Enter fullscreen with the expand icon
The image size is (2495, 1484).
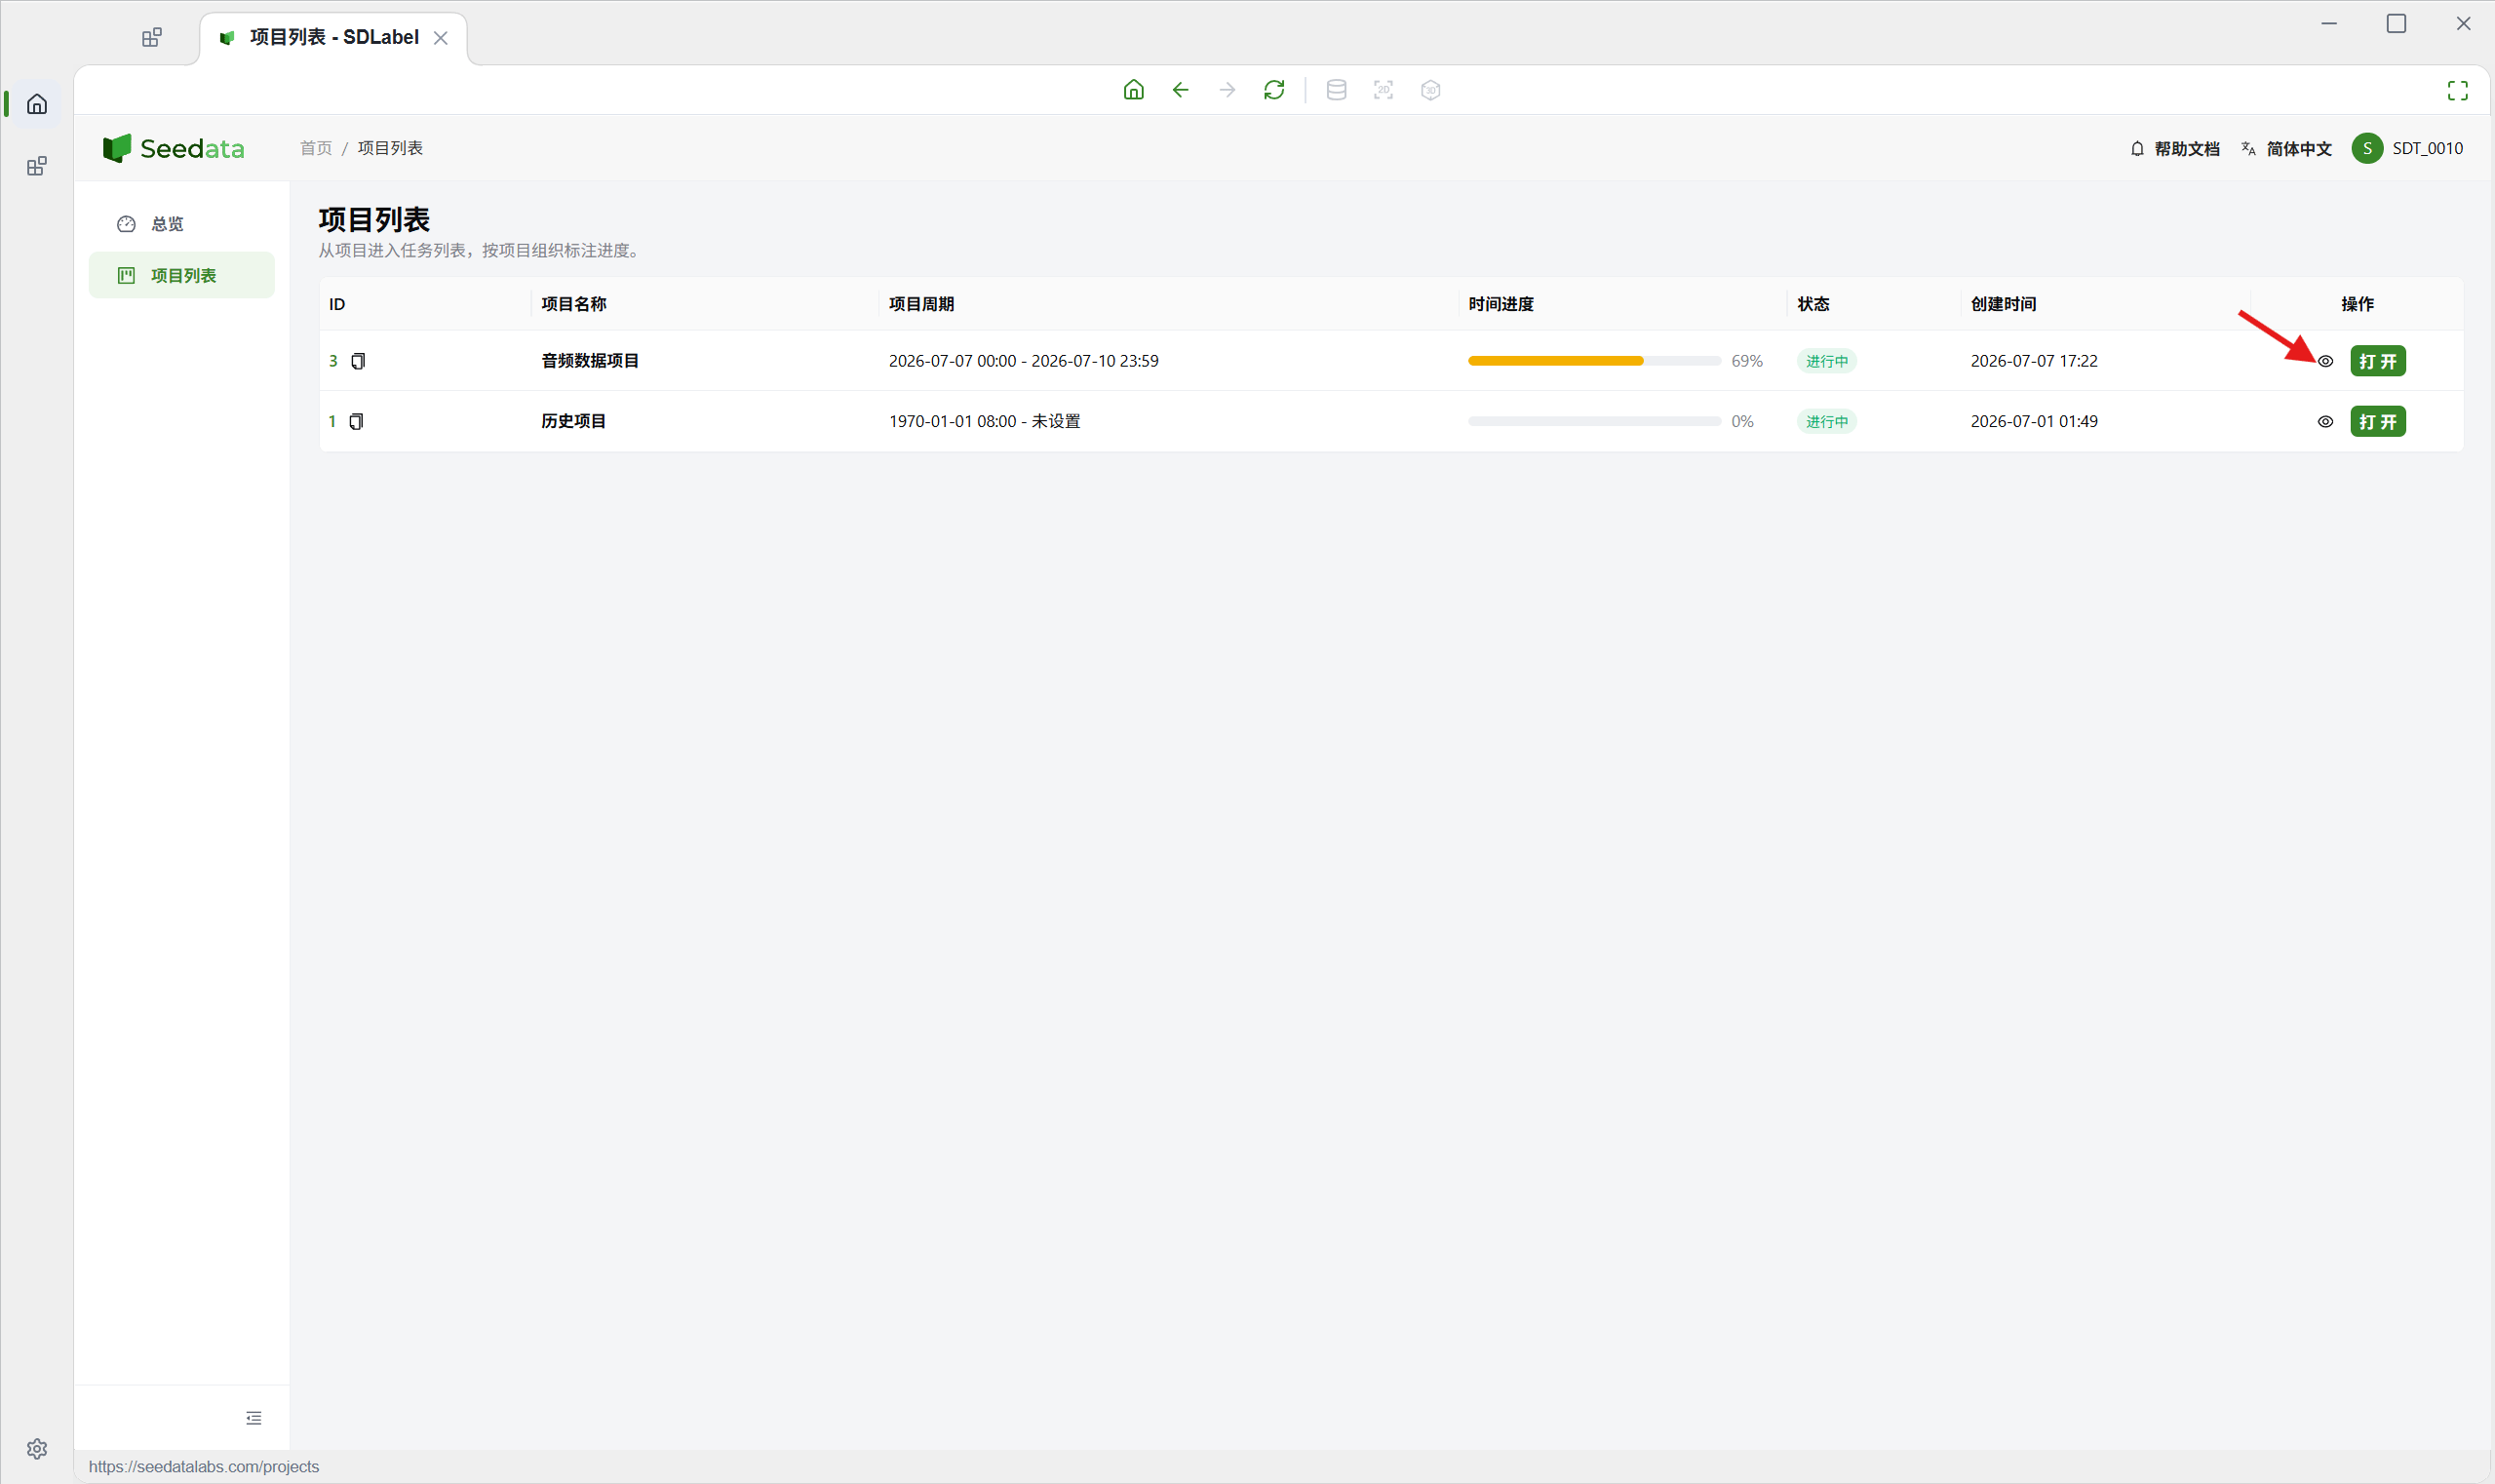tap(2457, 90)
